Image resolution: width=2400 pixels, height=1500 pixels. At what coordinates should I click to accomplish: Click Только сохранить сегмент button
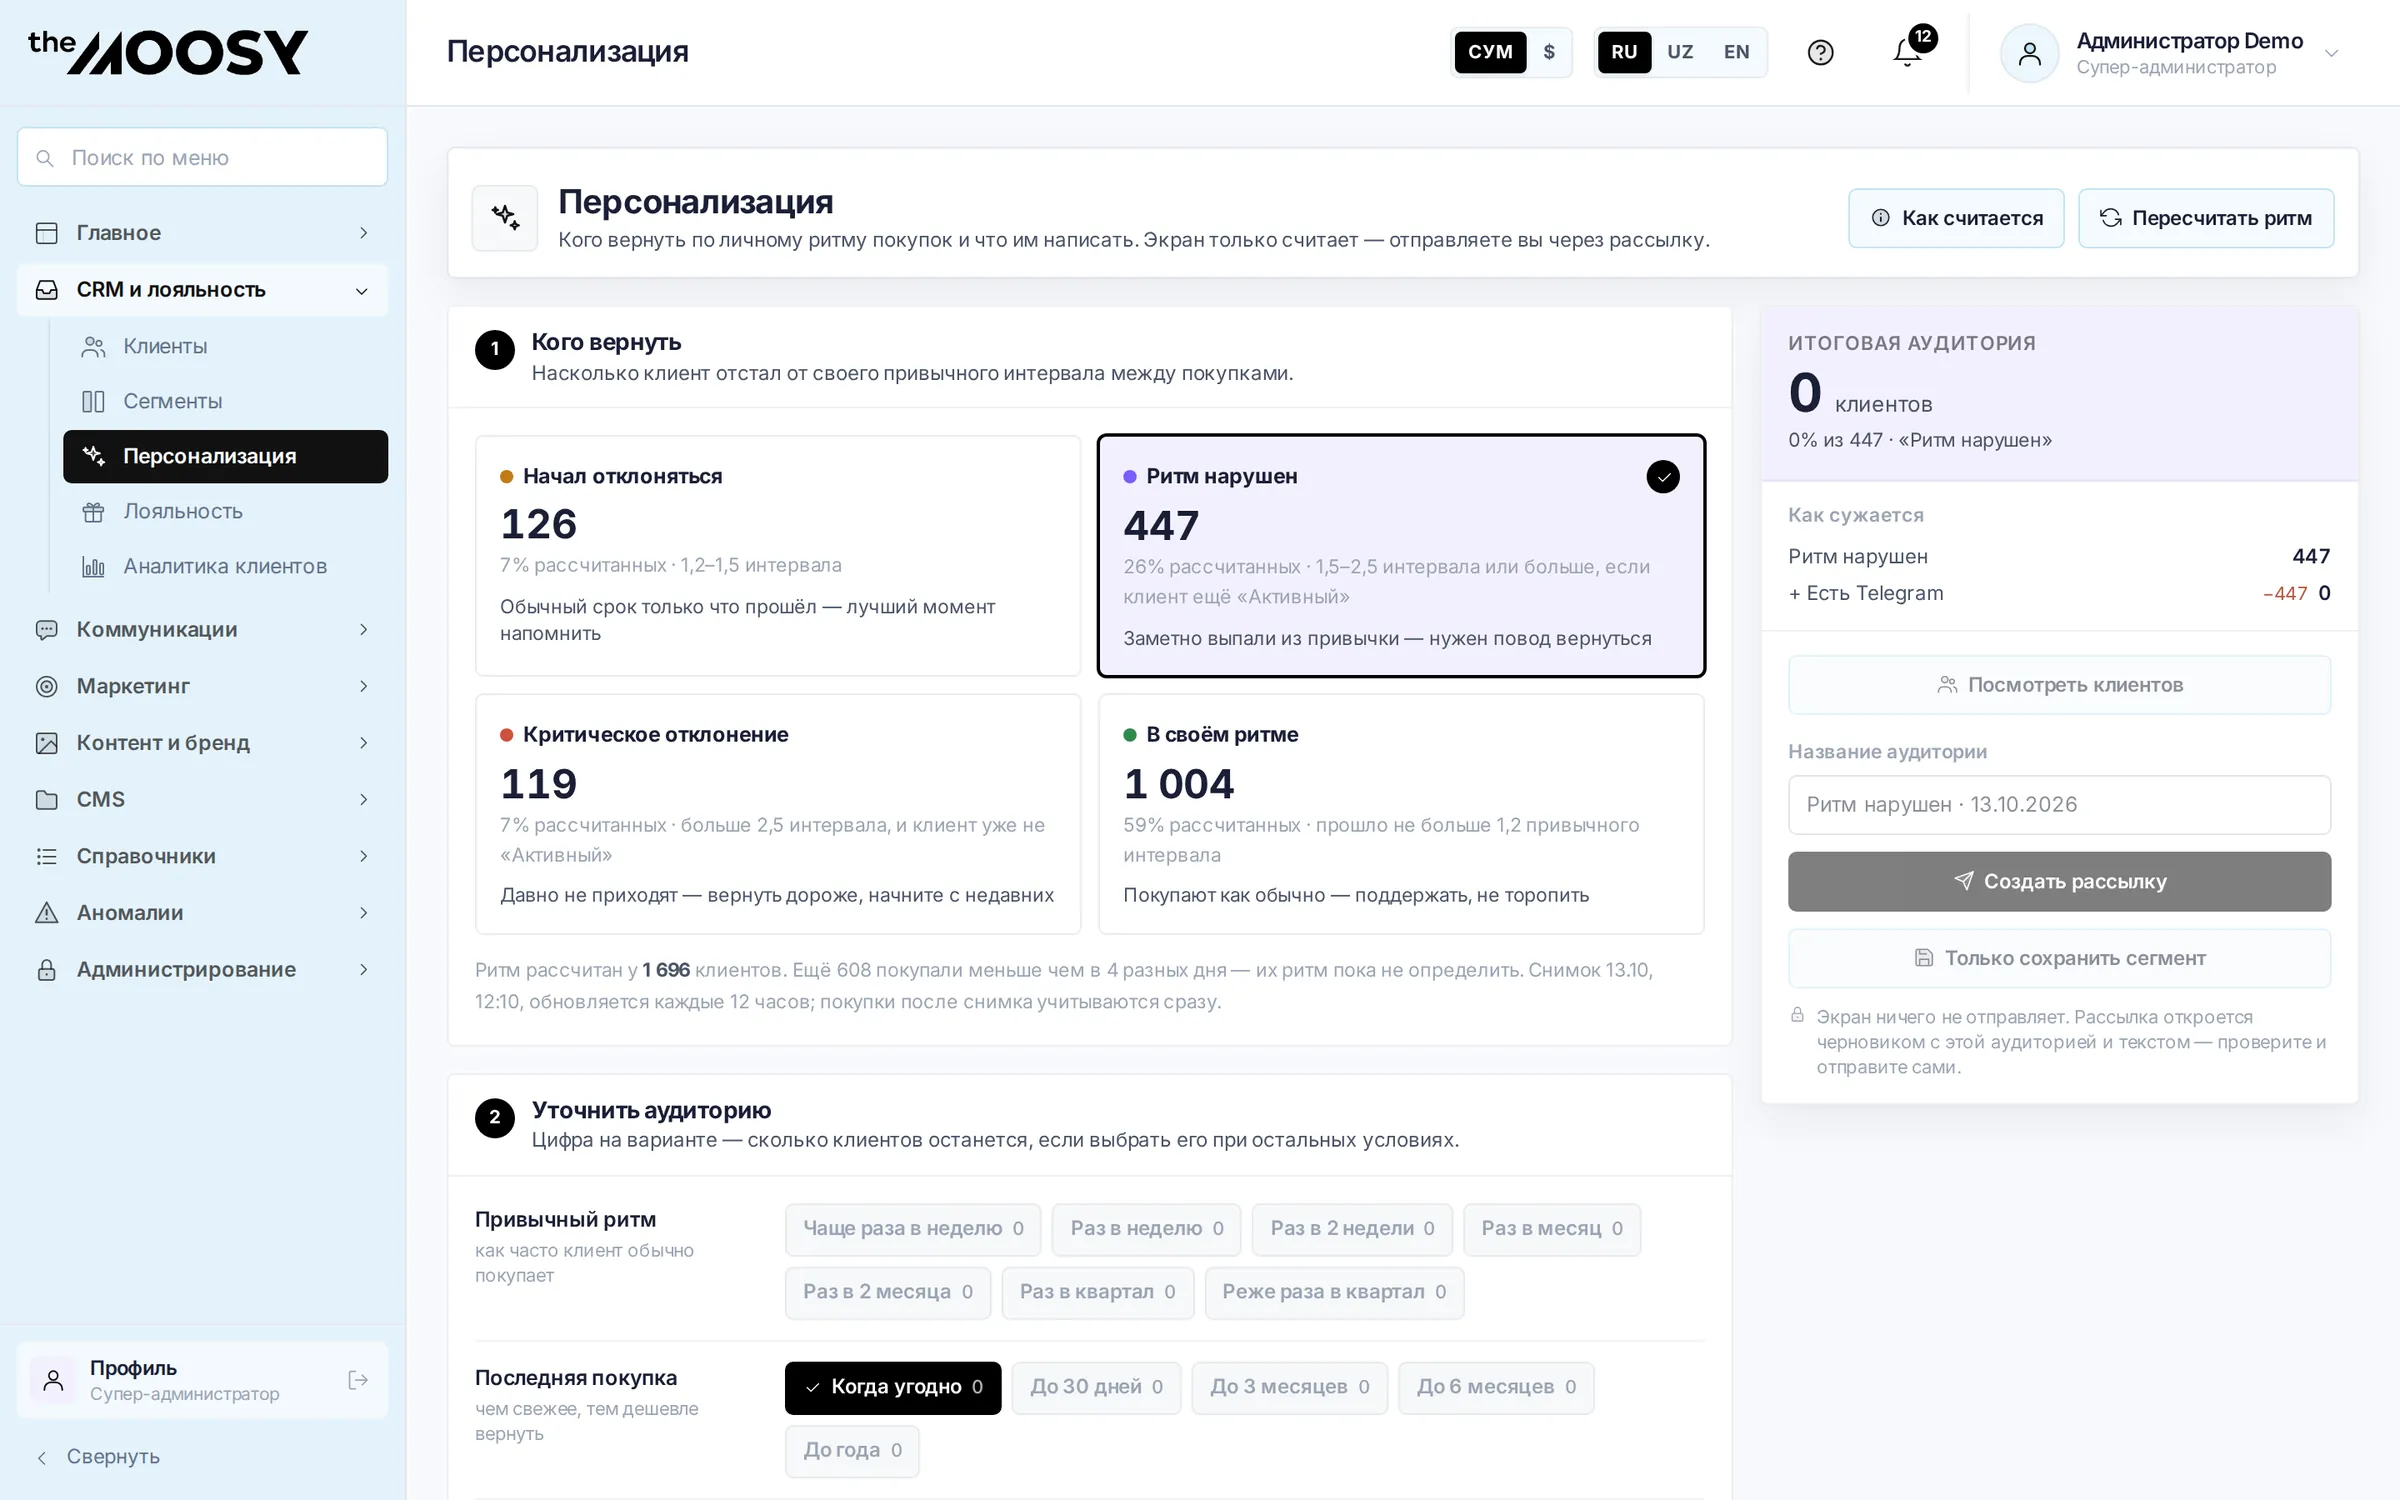tap(2059, 958)
